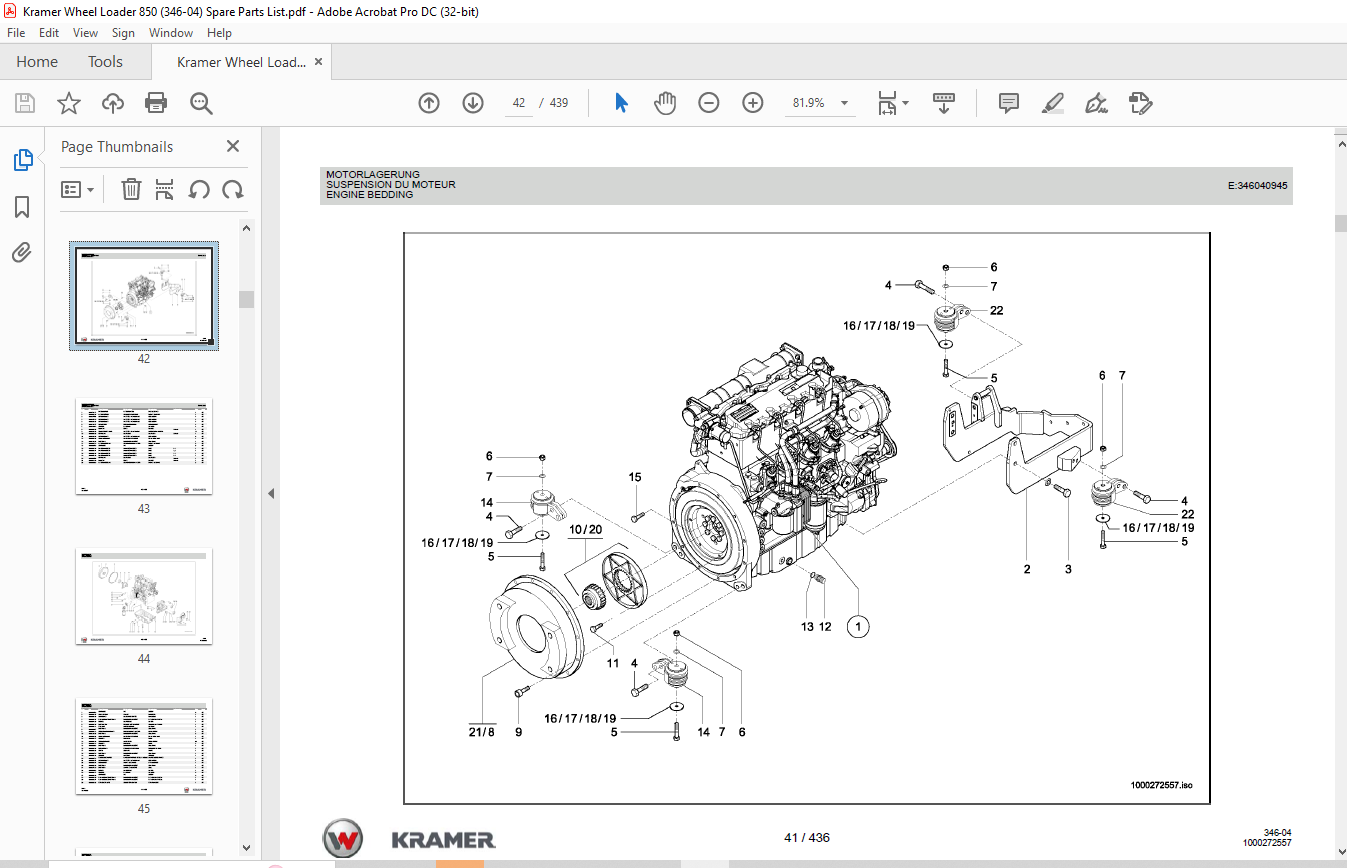The width and height of the screenshot is (1347, 868).
Task: Open the sign document tool
Action: 1096,103
